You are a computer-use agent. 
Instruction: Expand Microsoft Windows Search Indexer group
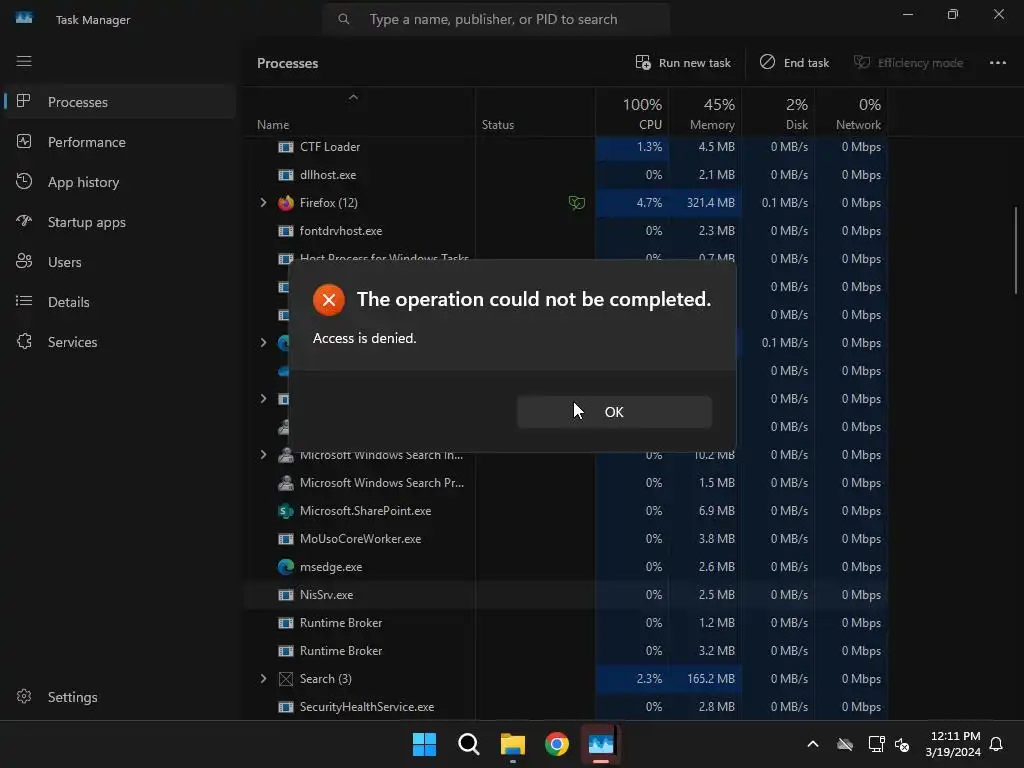(x=263, y=455)
